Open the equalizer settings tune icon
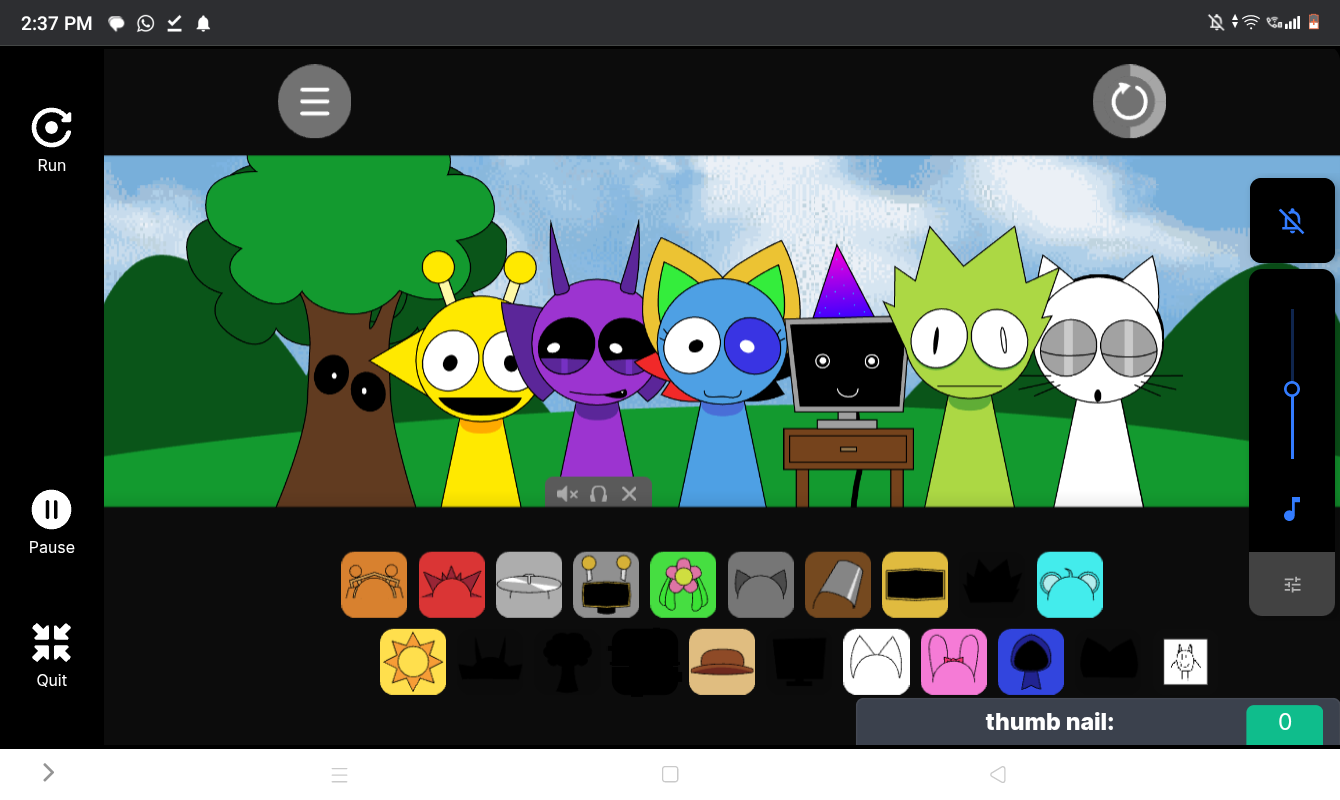 tap(1292, 584)
